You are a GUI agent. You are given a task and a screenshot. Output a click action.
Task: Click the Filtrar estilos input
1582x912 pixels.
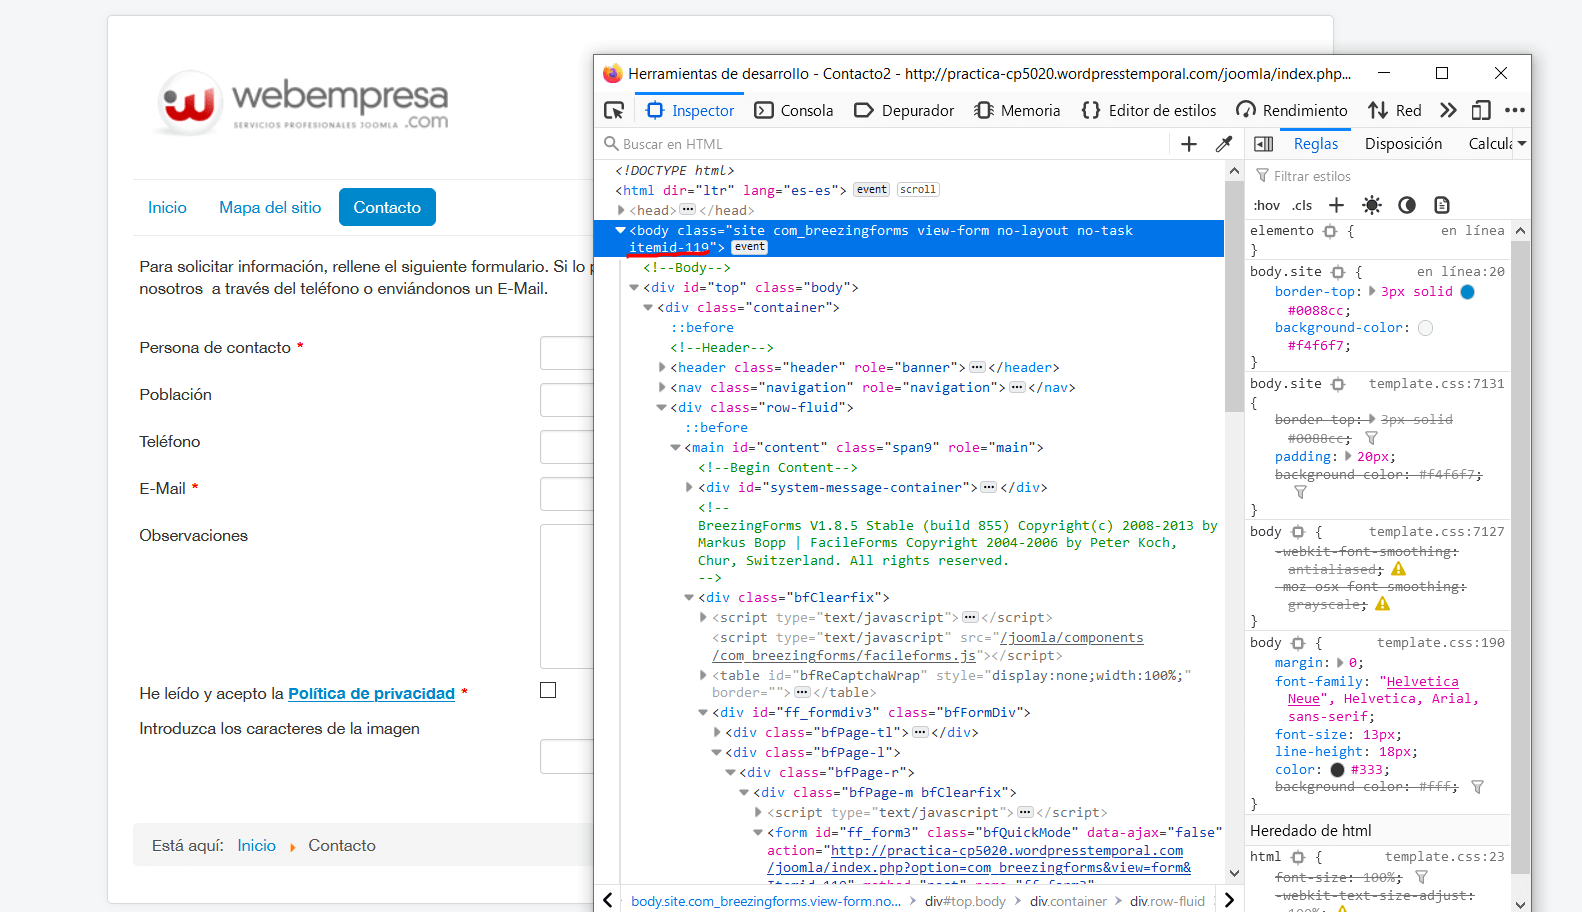click(x=1390, y=176)
